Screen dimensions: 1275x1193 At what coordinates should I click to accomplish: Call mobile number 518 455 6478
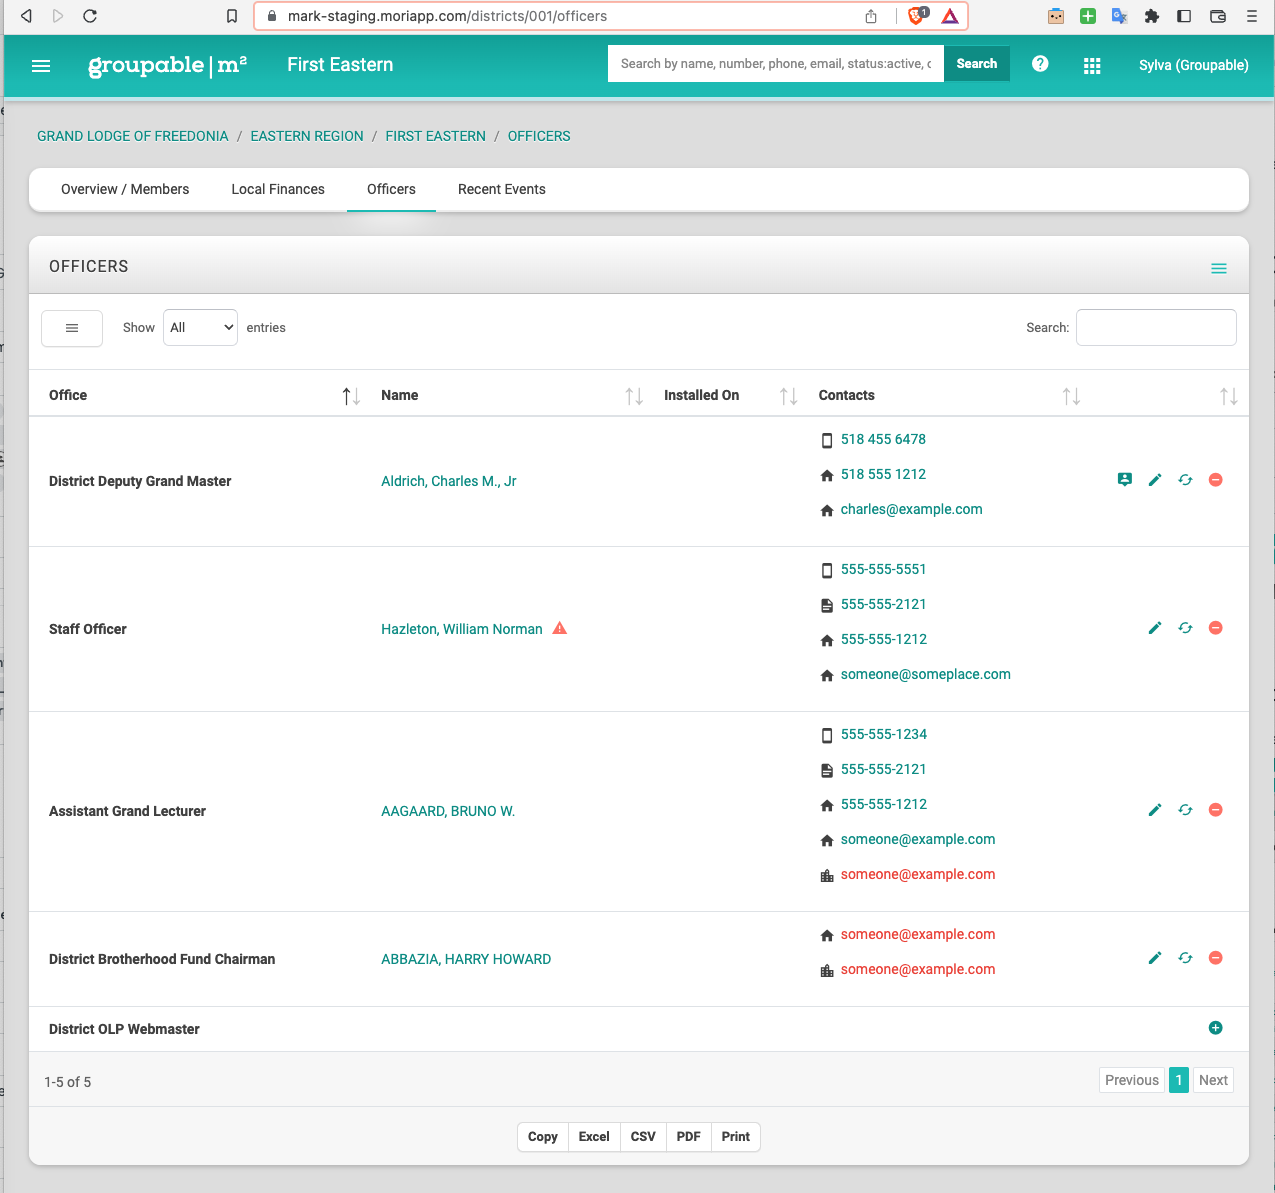883,439
